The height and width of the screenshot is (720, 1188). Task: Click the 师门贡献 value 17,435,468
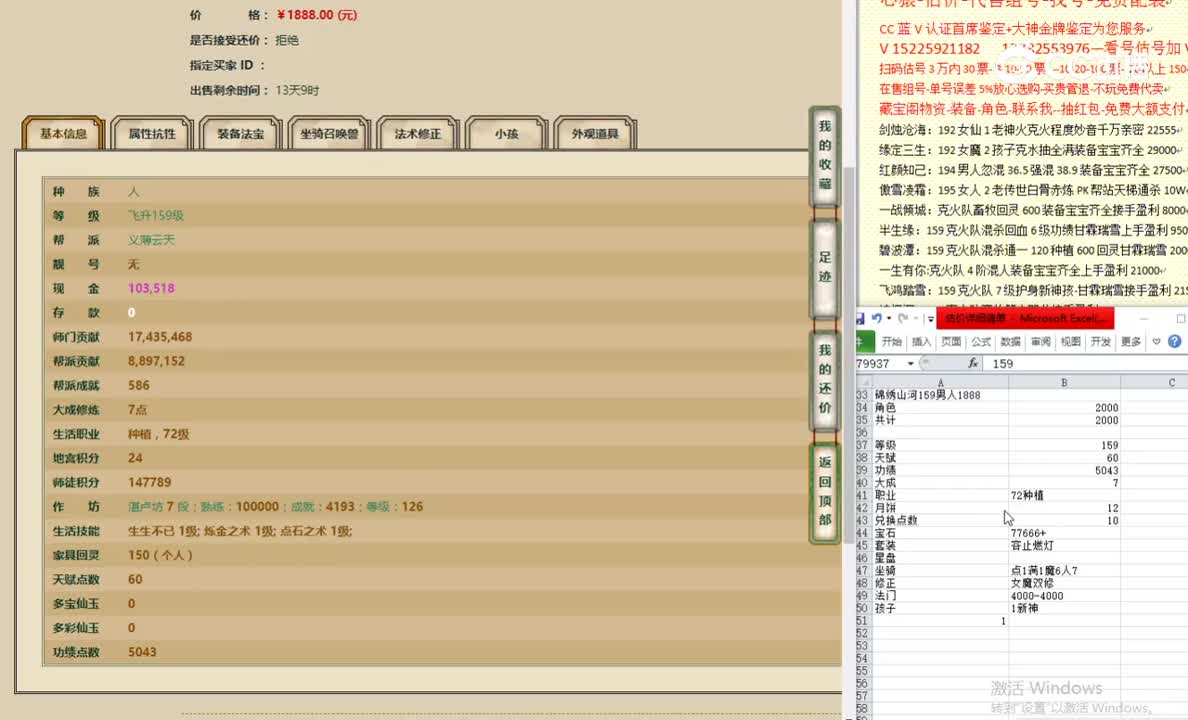click(160, 337)
